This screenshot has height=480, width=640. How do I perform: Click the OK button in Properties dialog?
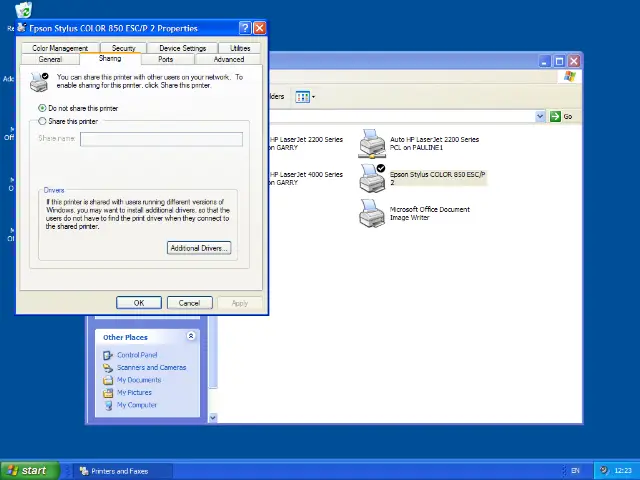click(139, 303)
